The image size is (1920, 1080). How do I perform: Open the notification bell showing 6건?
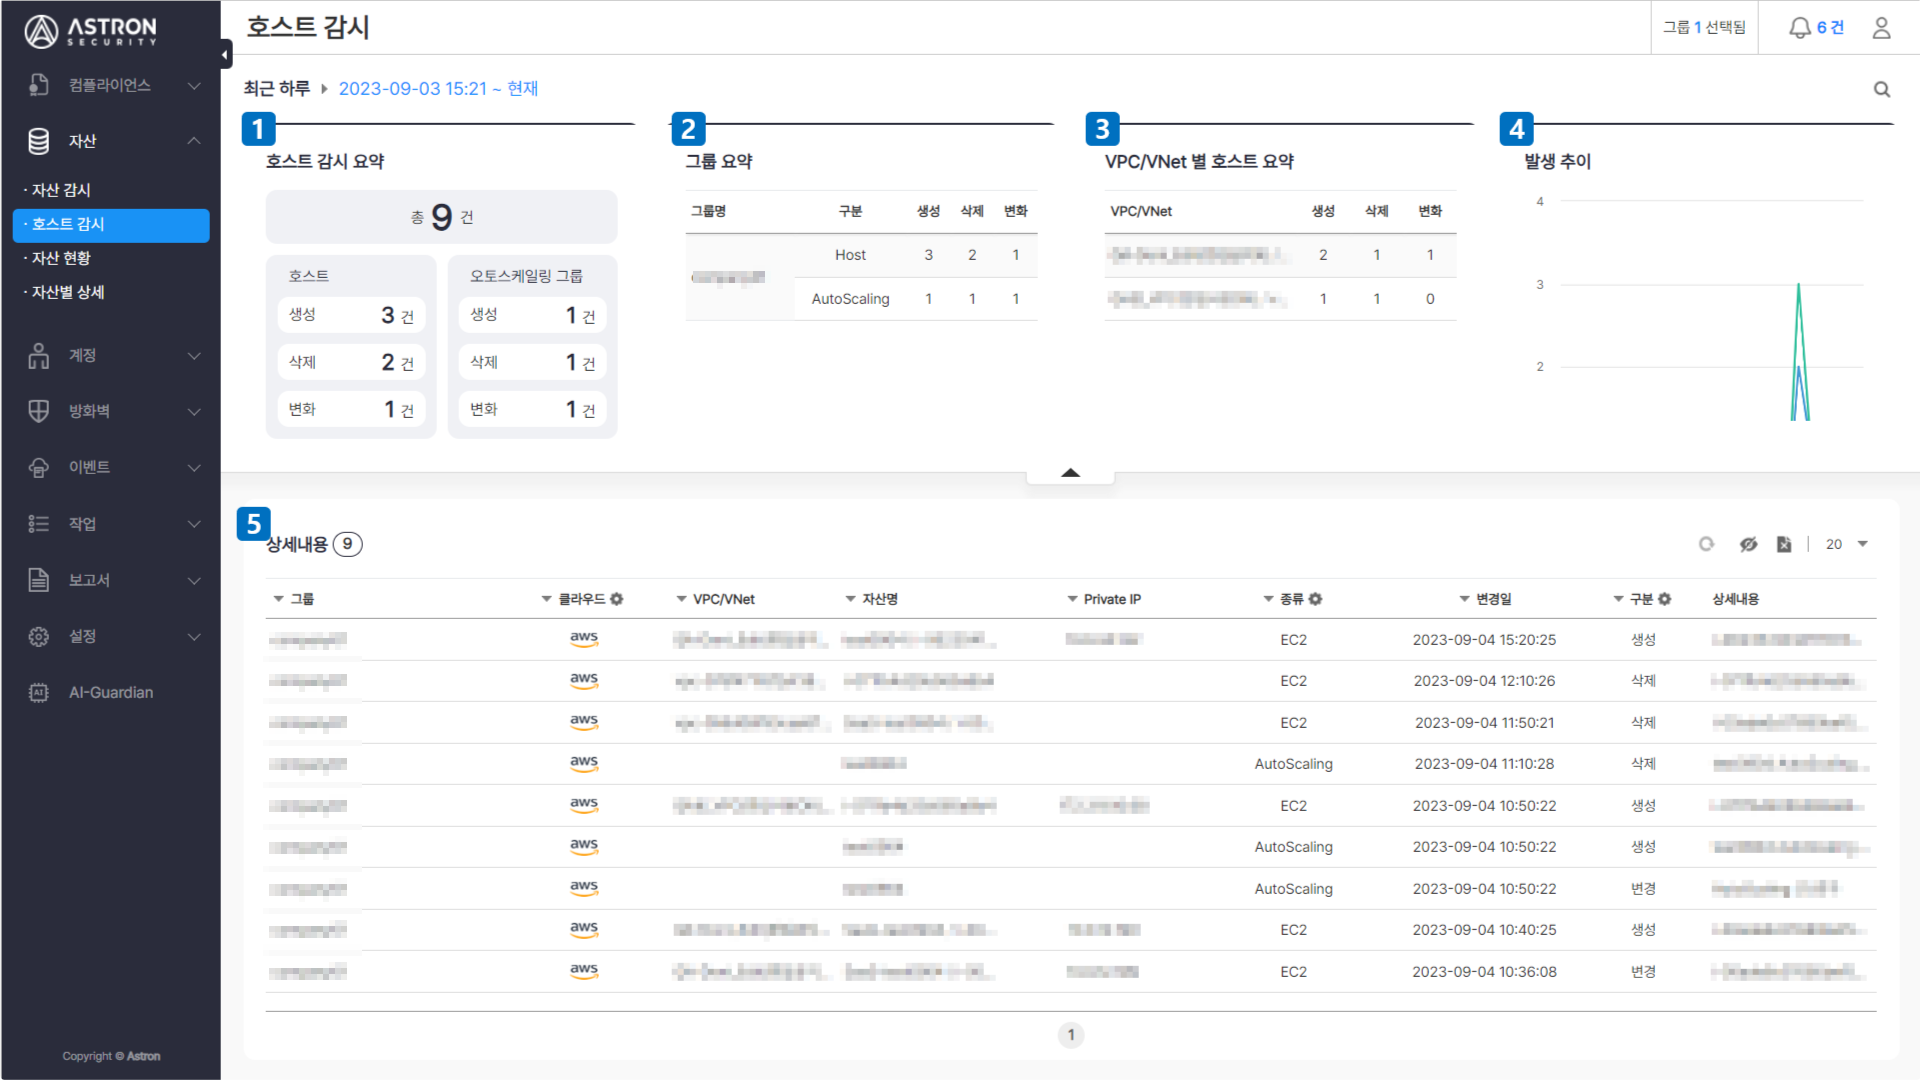[x=1816, y=28]
